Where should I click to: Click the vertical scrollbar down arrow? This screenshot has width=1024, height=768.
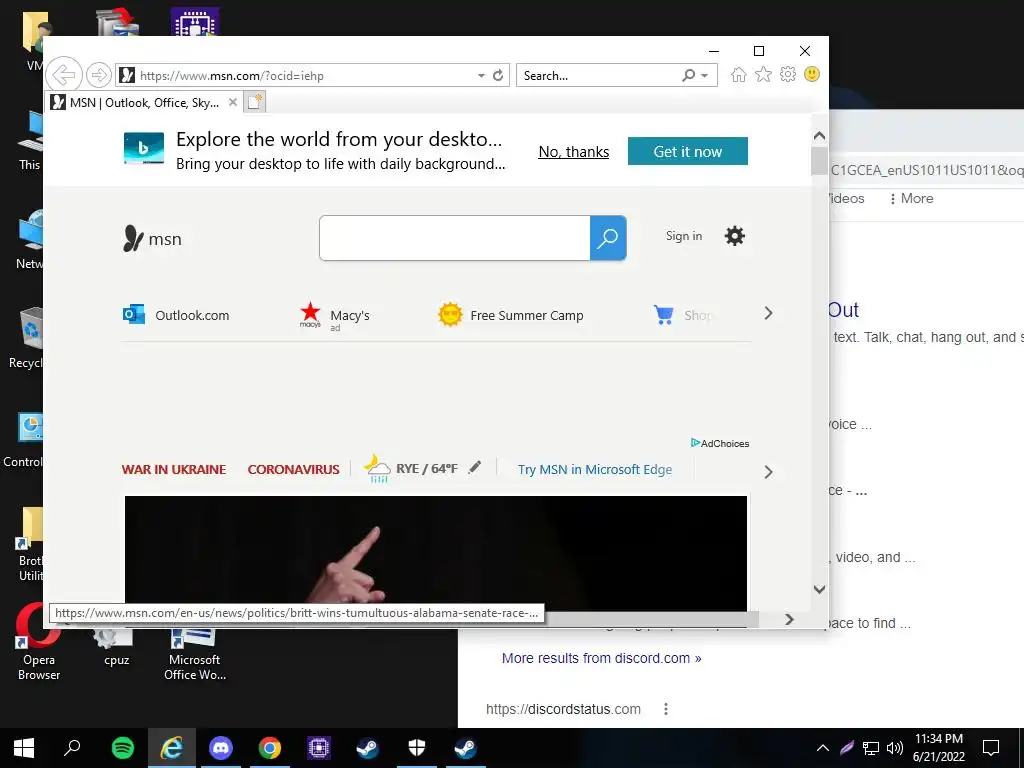[820, 589]
